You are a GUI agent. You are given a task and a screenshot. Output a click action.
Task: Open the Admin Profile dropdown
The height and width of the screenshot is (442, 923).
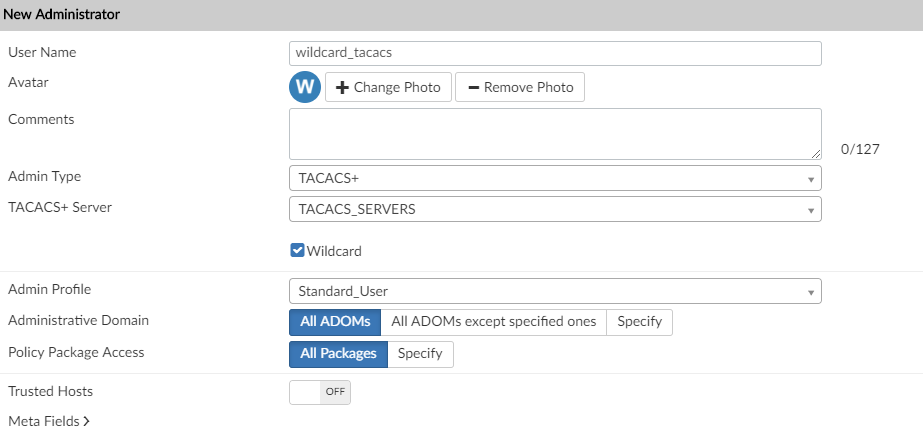(x=555, y=291)
